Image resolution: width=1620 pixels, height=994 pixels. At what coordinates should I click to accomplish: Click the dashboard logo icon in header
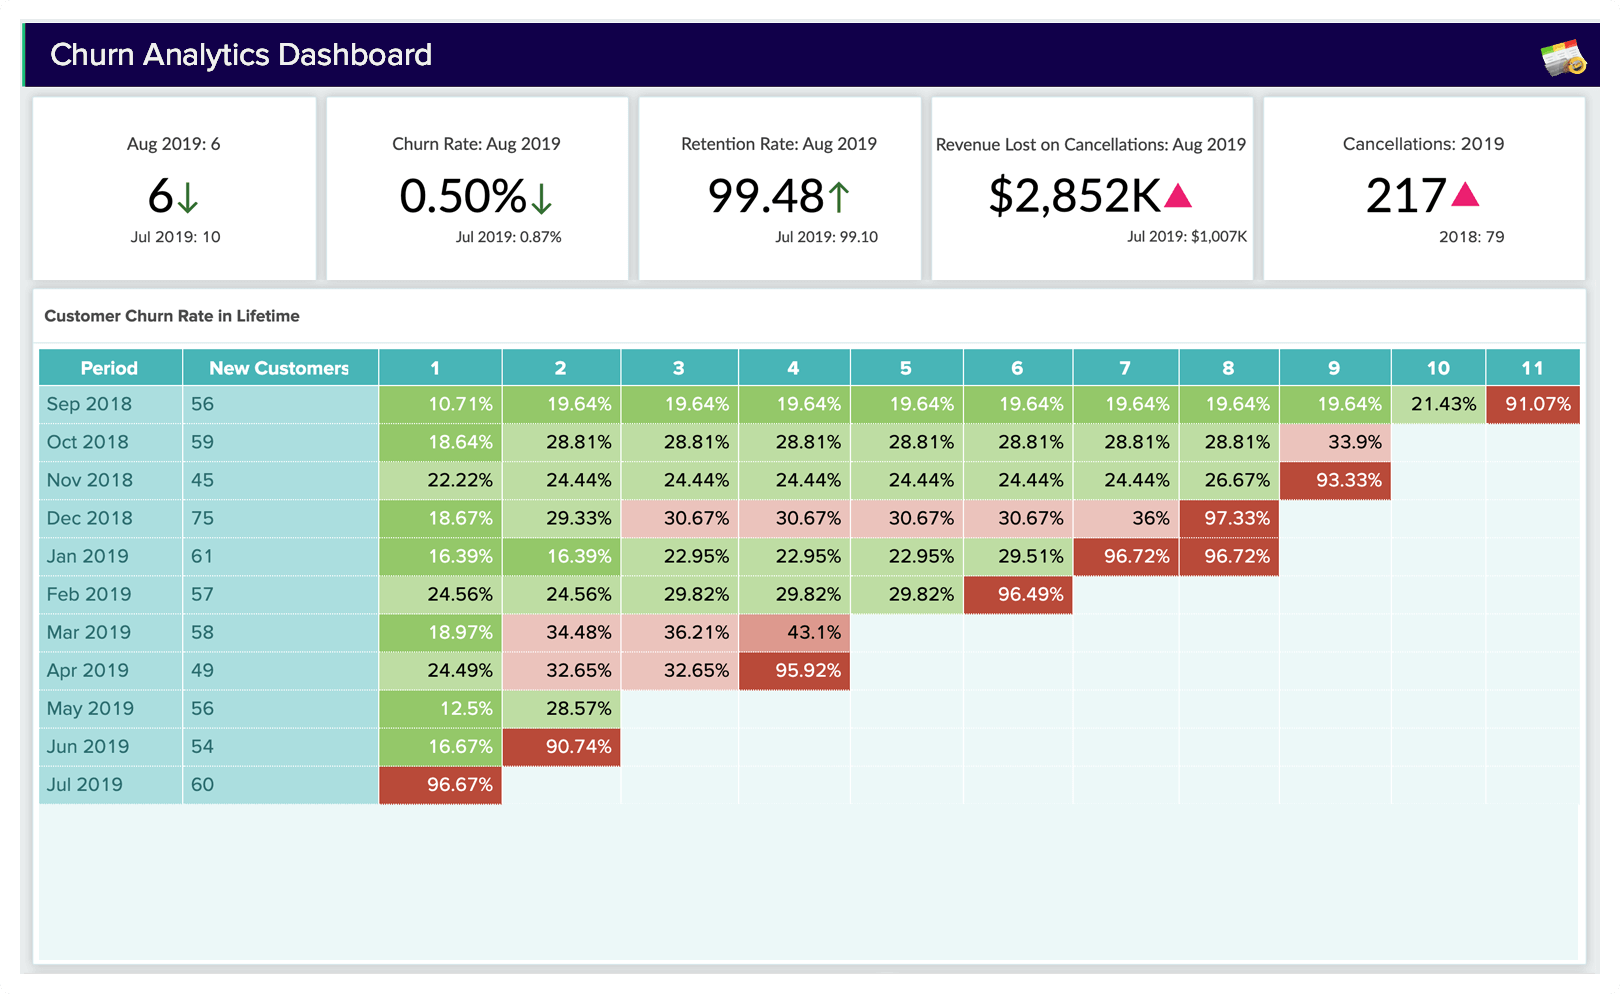tap(1563, 58)
